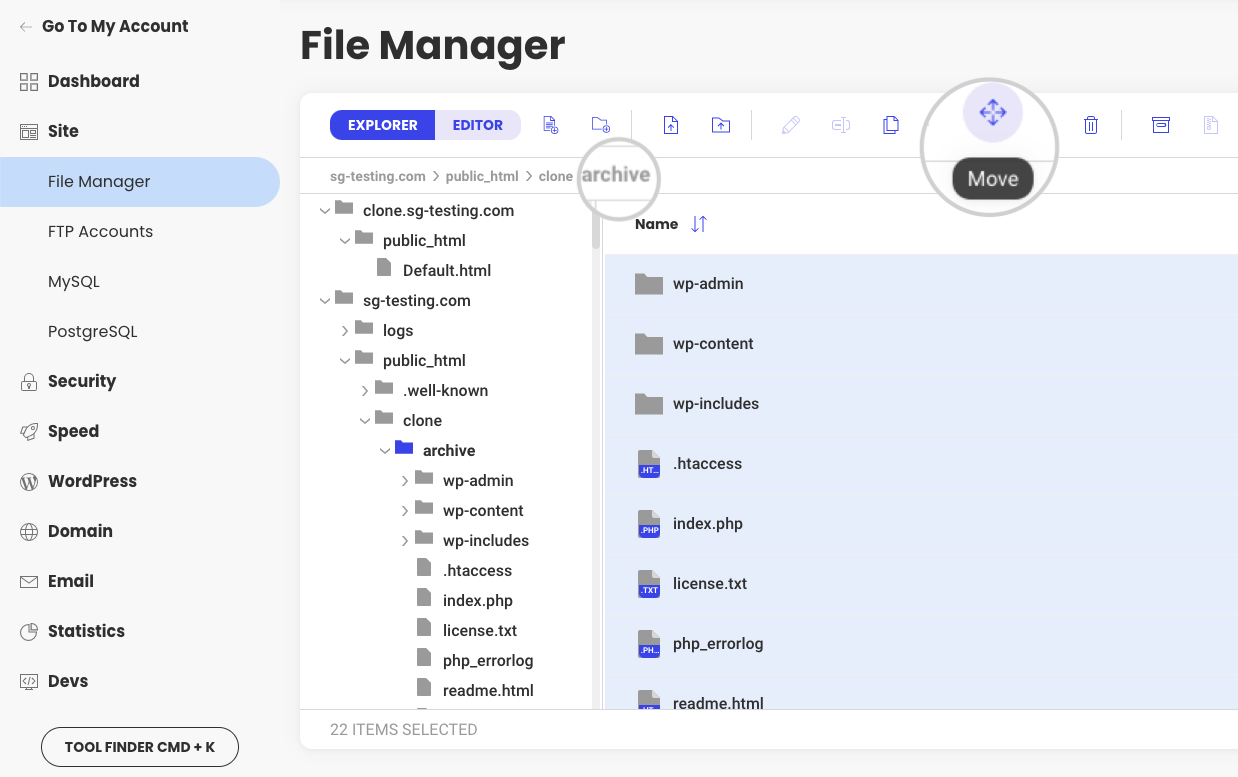Select license.txt in folder tree

point(480,631)
